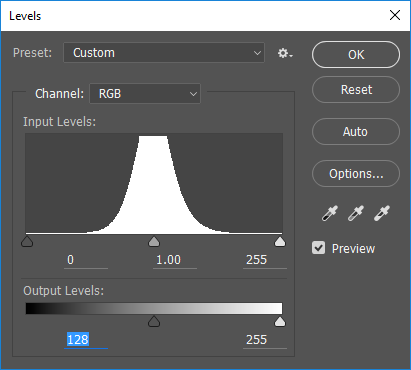The image size is (411, 370).
Task: Click the output highlight slider handle
Action: point(280,321)
